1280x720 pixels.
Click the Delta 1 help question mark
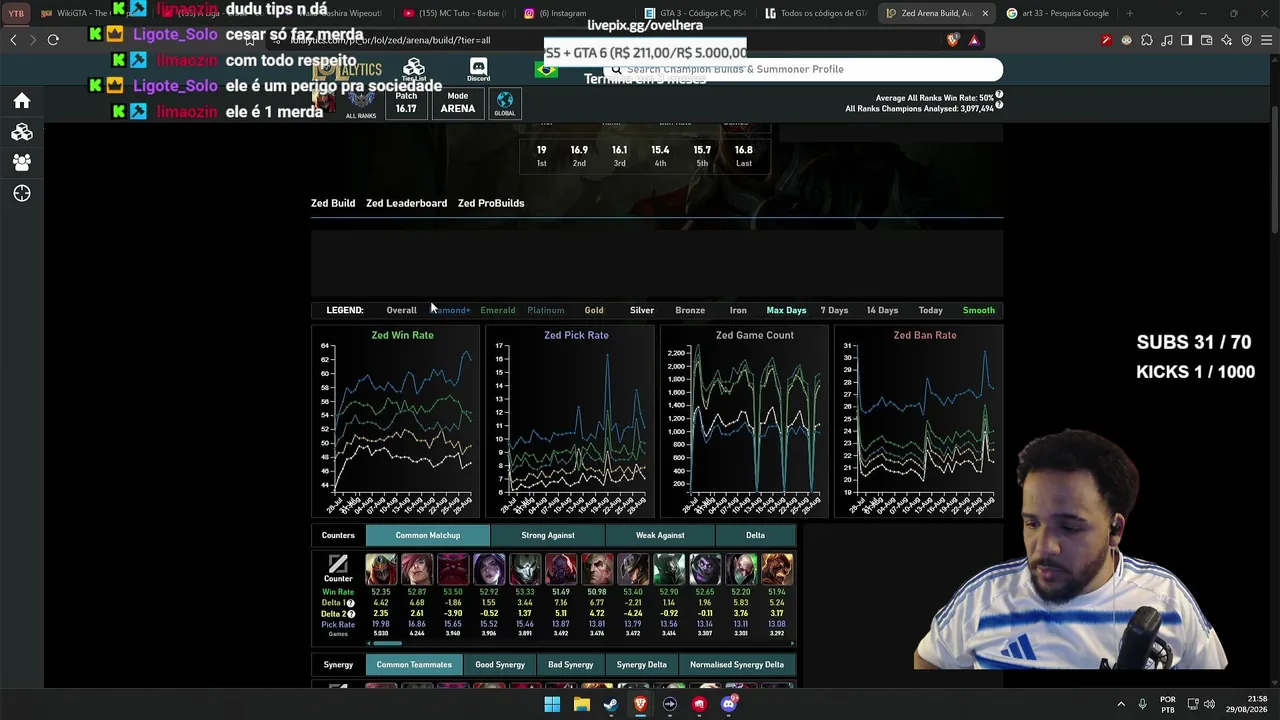point(350,603)
